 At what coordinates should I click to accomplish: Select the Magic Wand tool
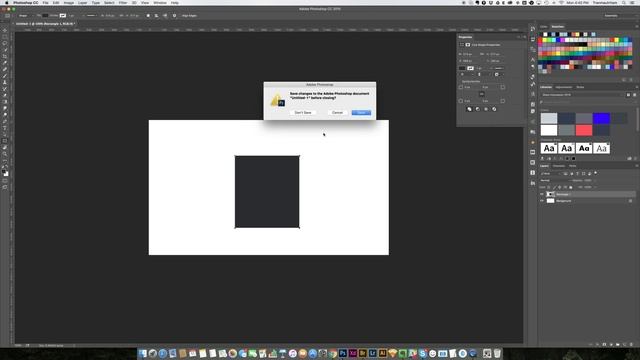tap(5, 50)
